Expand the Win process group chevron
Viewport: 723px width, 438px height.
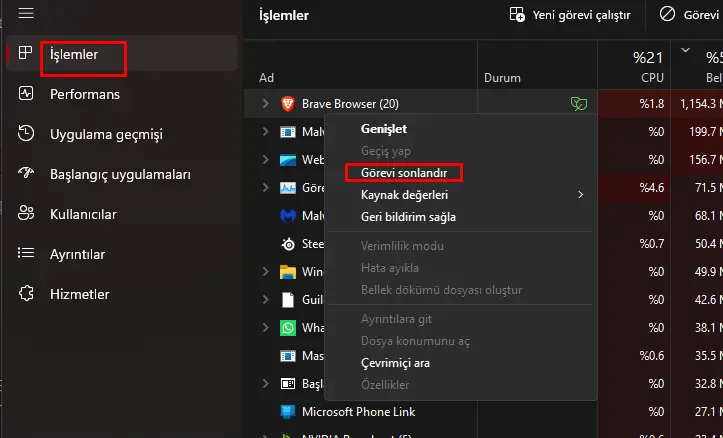click(265, 271)
